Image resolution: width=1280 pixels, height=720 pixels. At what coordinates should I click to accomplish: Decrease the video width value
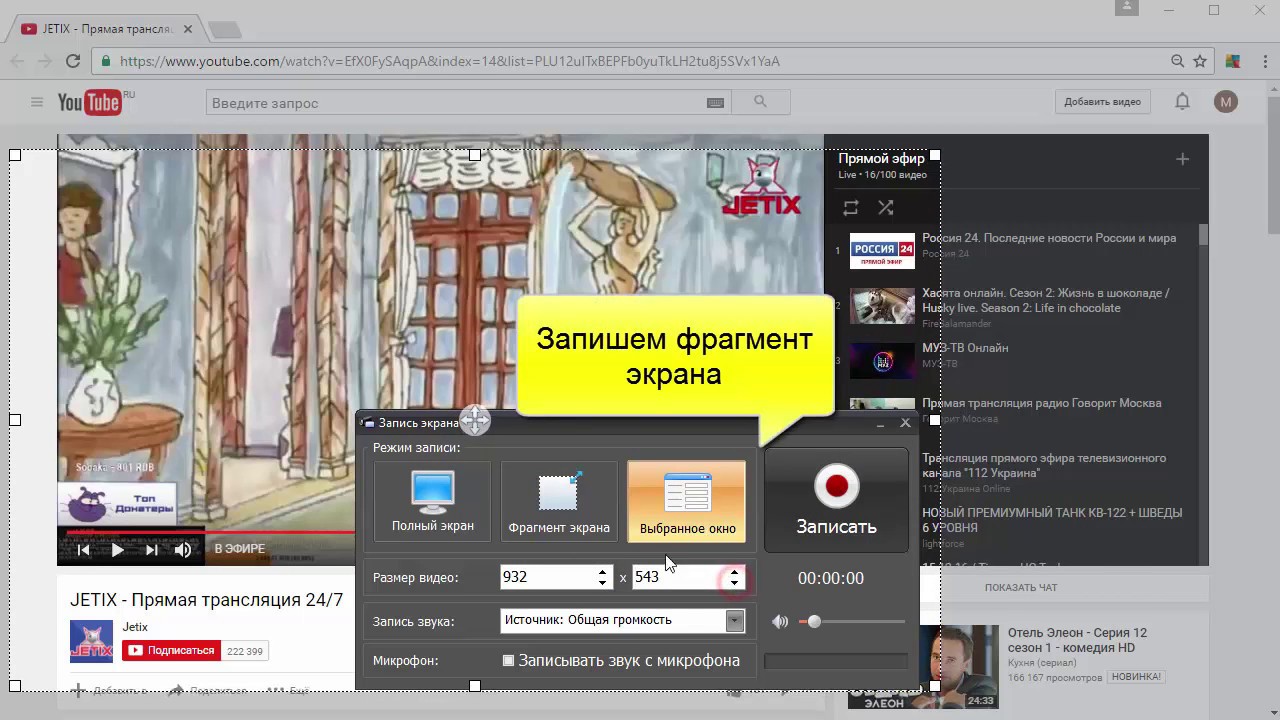[602, 583]
